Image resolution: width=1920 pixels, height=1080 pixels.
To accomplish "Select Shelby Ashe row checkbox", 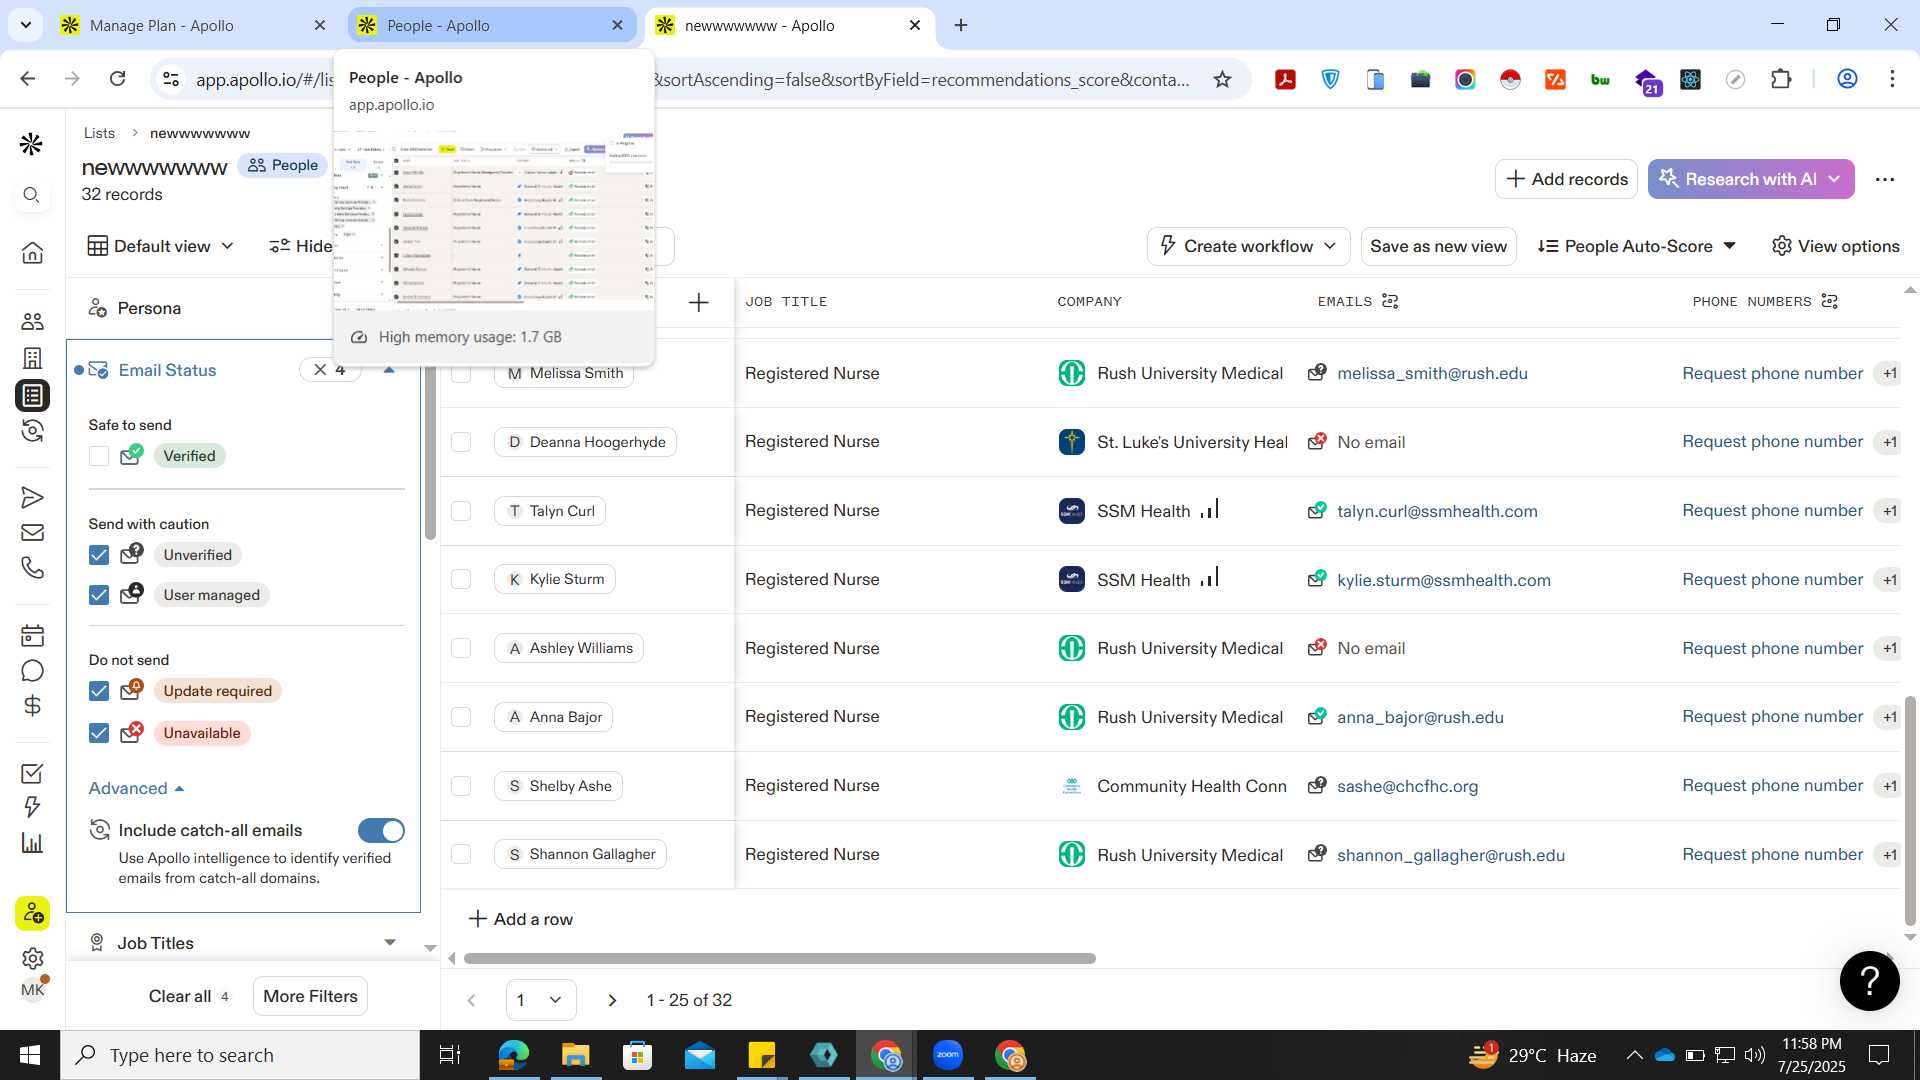I will coord(461,786).
